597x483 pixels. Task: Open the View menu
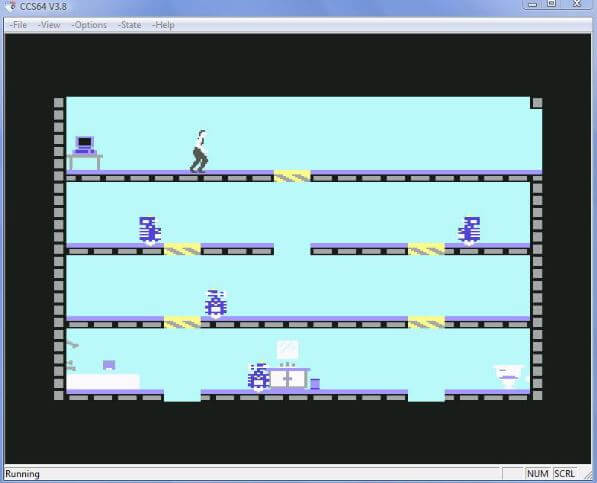click(49, 25)
